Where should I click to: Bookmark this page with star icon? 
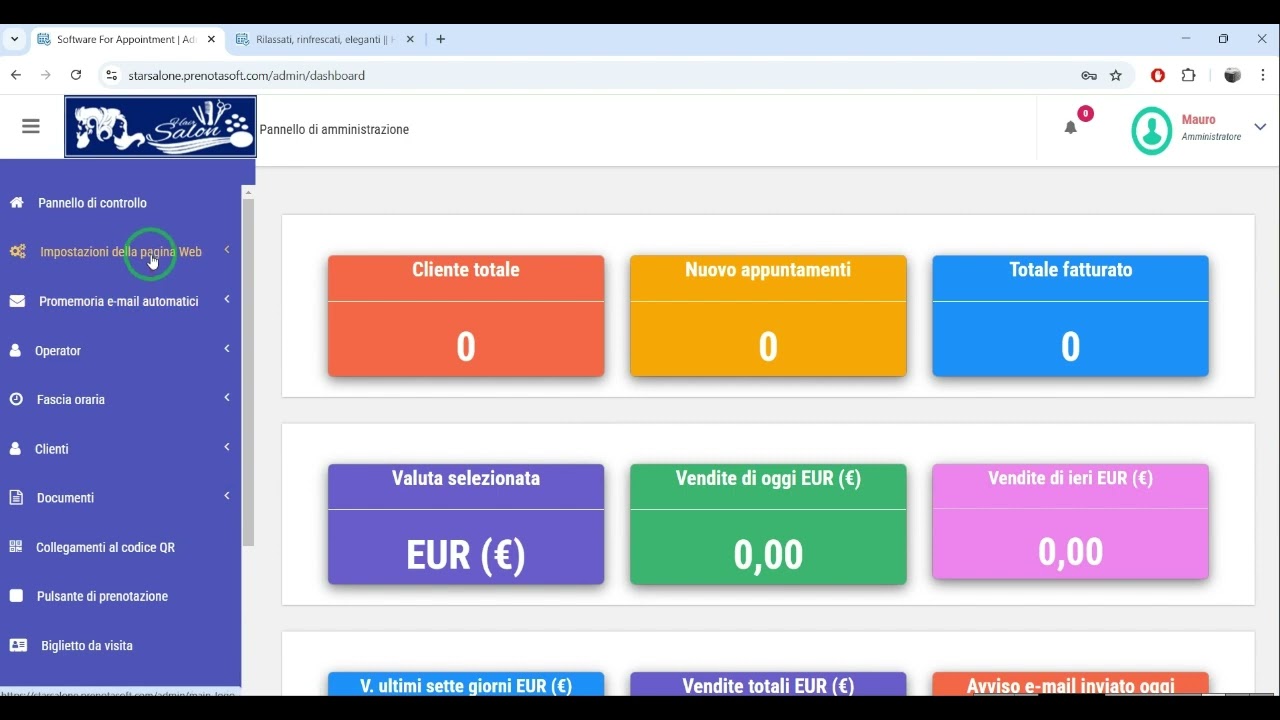[1116, 75]
